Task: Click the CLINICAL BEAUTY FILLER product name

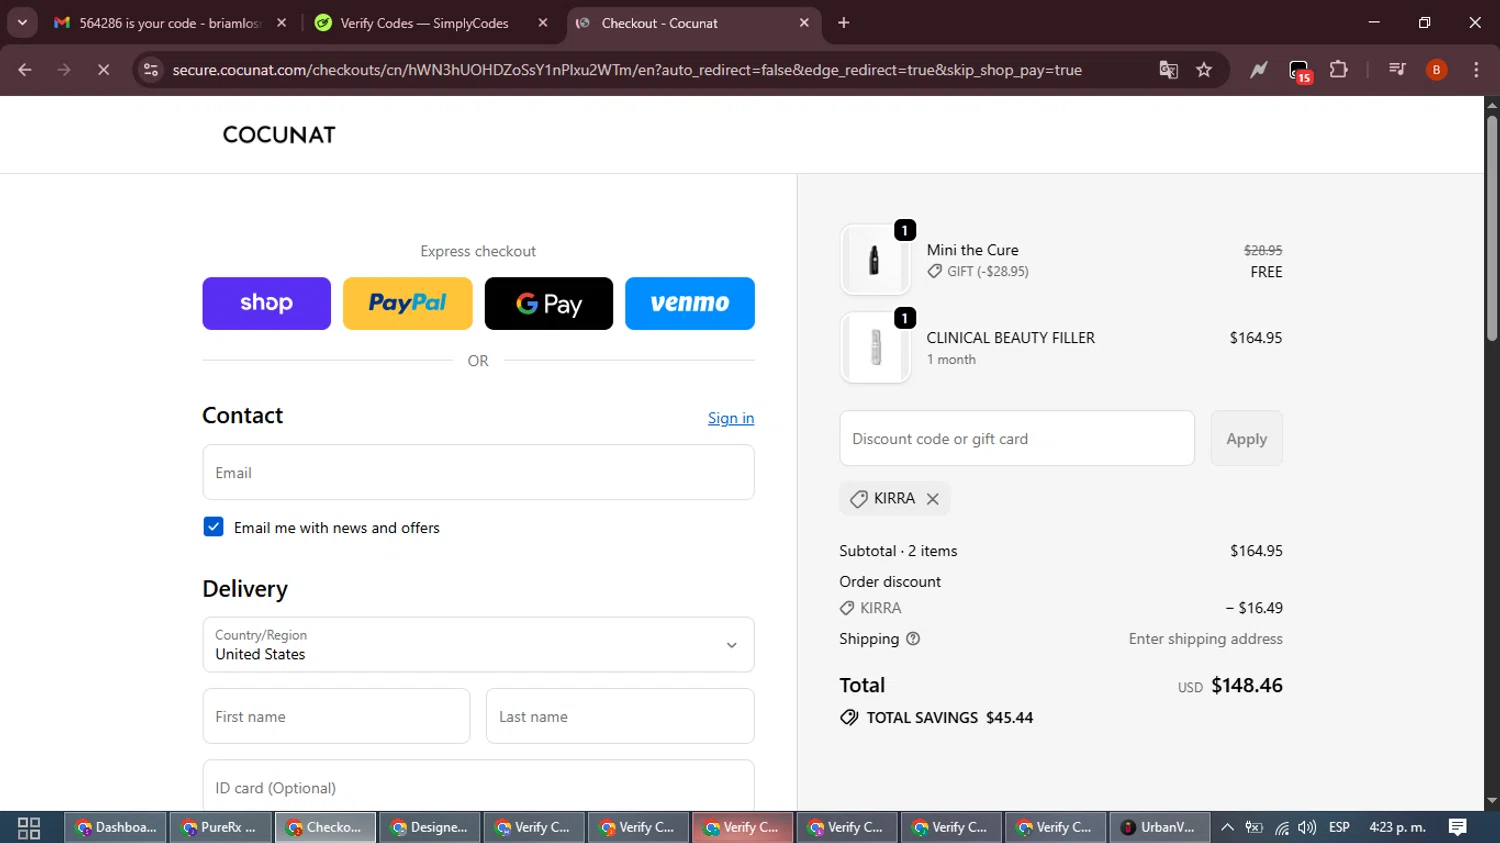Action: [1010, 338]
